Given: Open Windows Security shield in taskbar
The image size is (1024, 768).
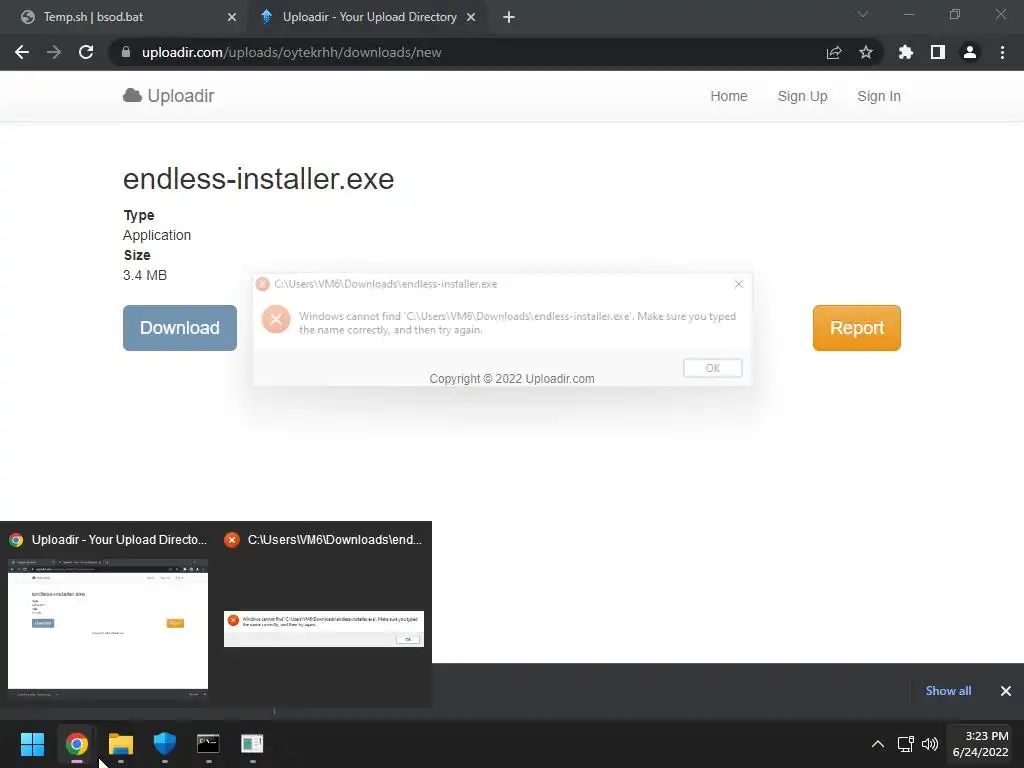Looking at the screenshot, I should [165, 744].
